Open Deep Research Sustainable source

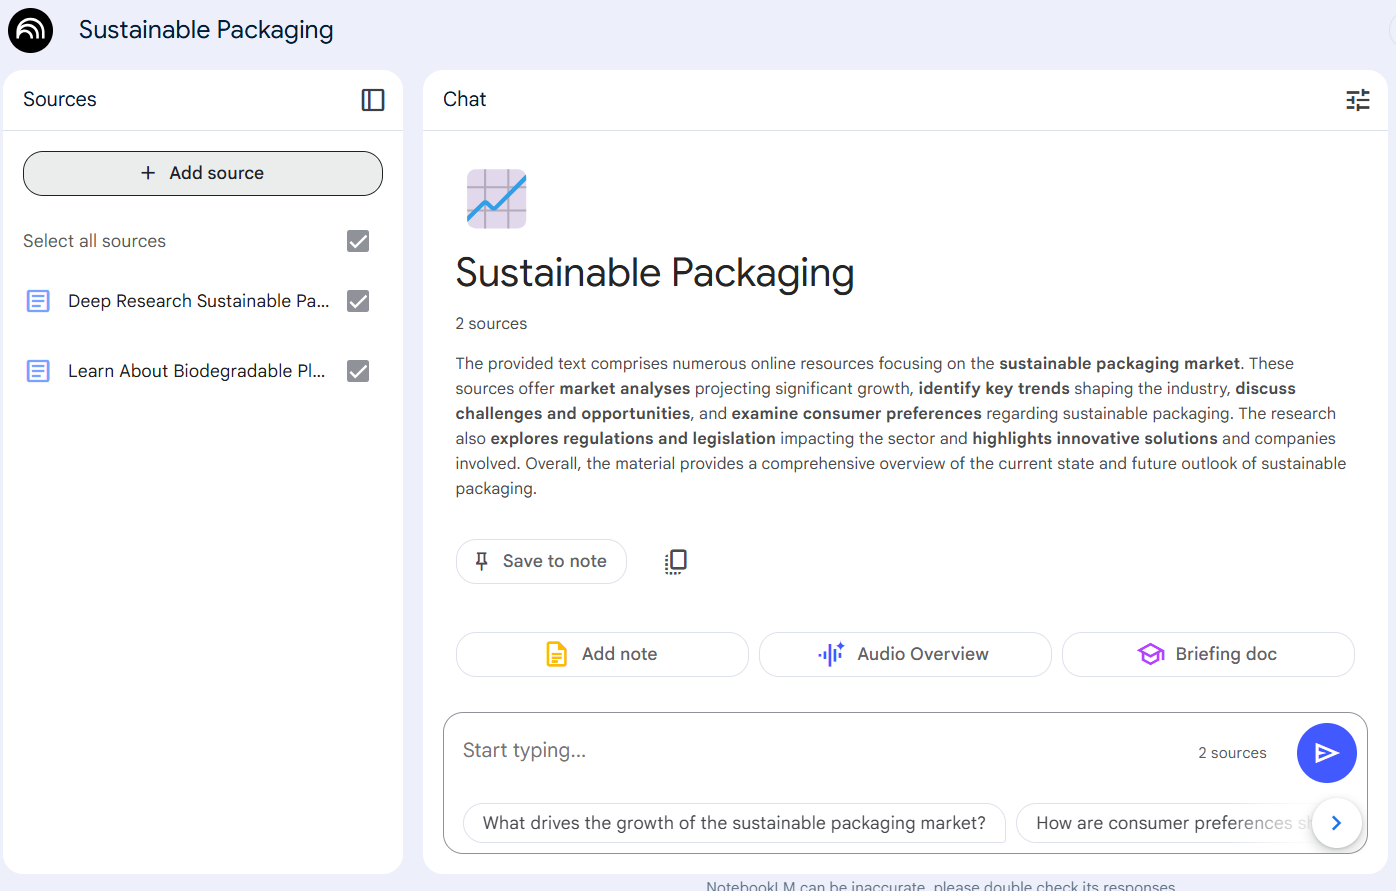[x=198, y=301]
